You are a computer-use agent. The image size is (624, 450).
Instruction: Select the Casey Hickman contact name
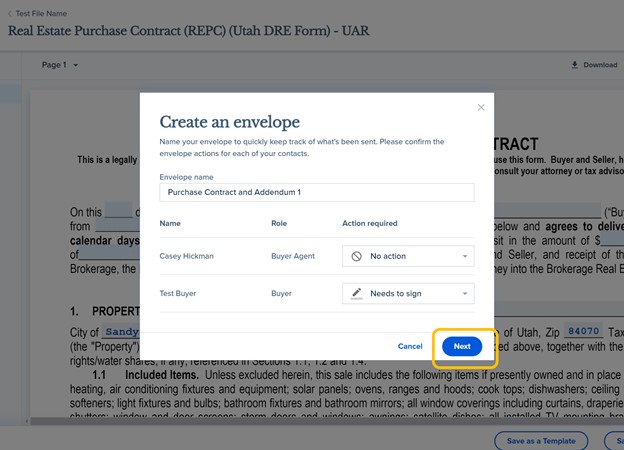point(187,256)
